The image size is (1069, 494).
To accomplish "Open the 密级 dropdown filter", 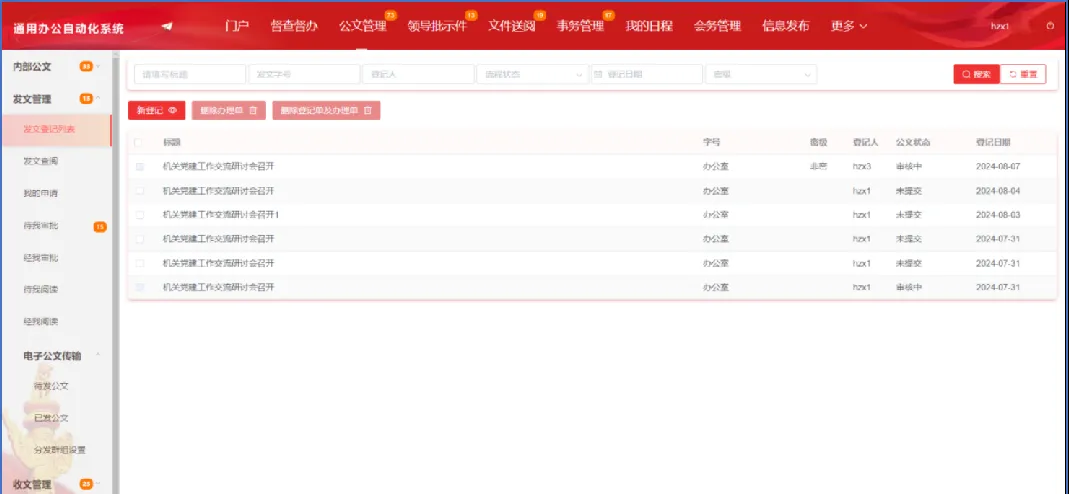I will click(761, 74).
